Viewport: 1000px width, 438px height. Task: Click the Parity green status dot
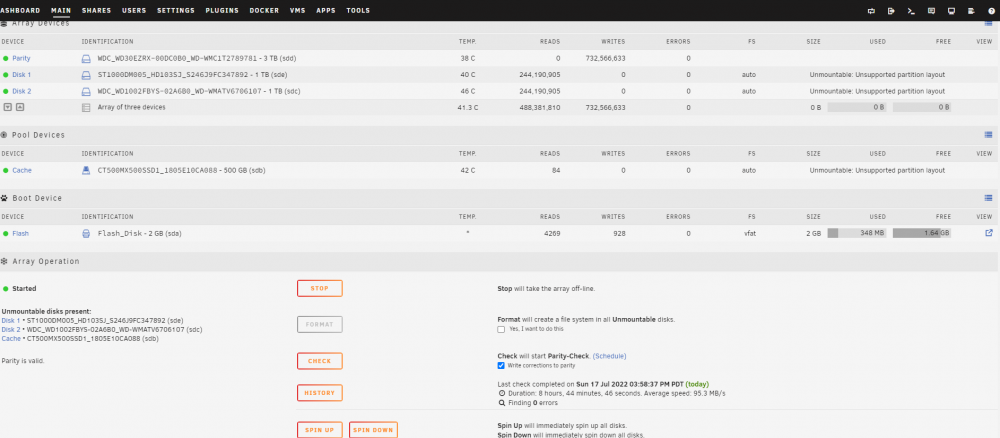[6, 59]
